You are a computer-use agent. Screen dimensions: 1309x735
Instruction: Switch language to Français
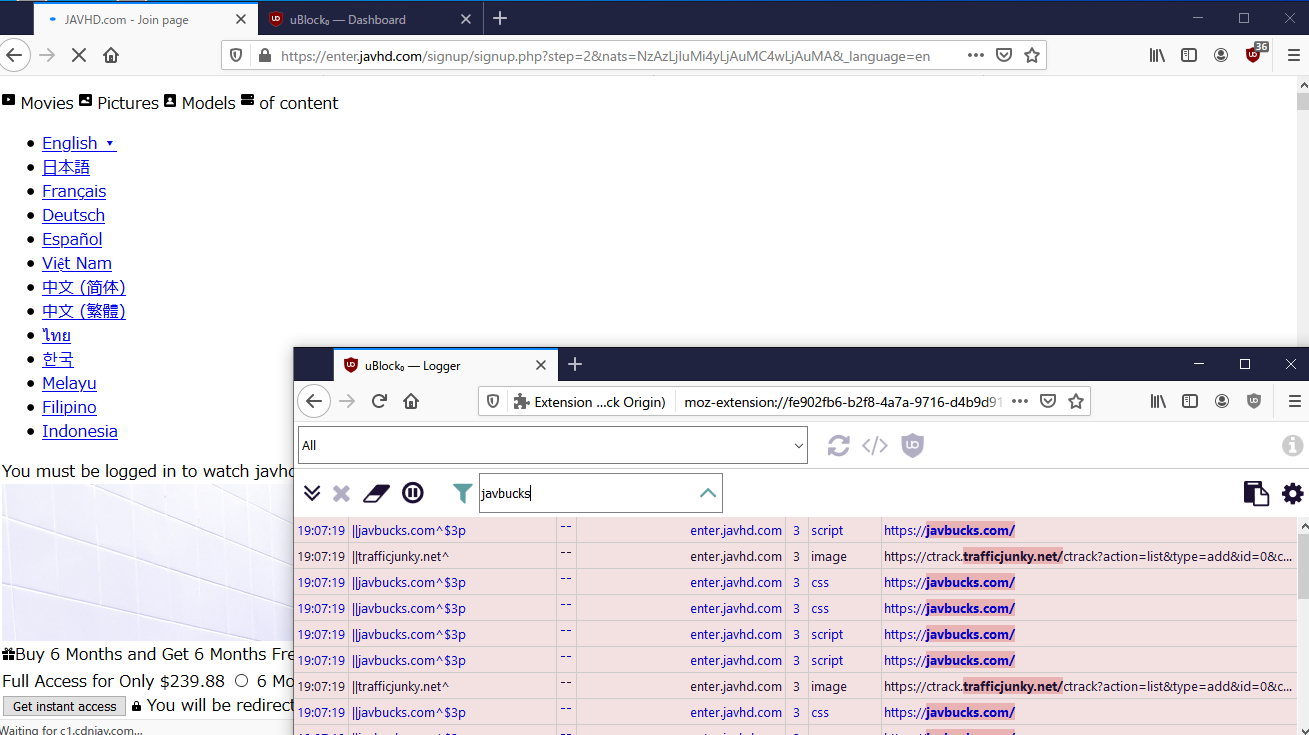pyautogui.click(x=74, y=191)
